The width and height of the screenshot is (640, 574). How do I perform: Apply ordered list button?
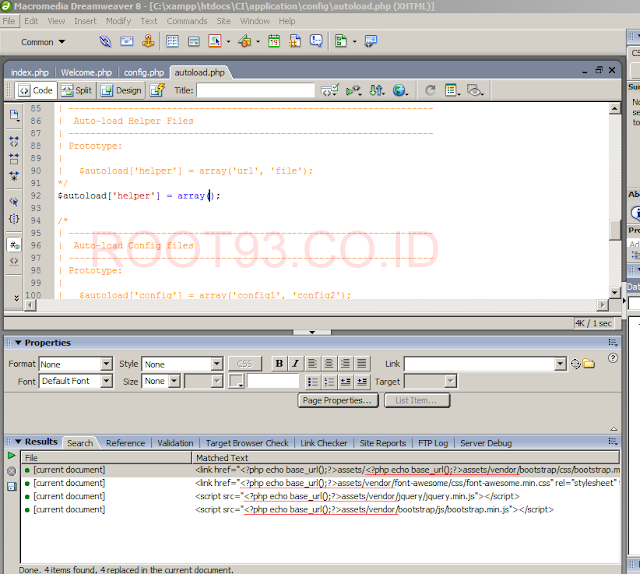click(329, 382)
